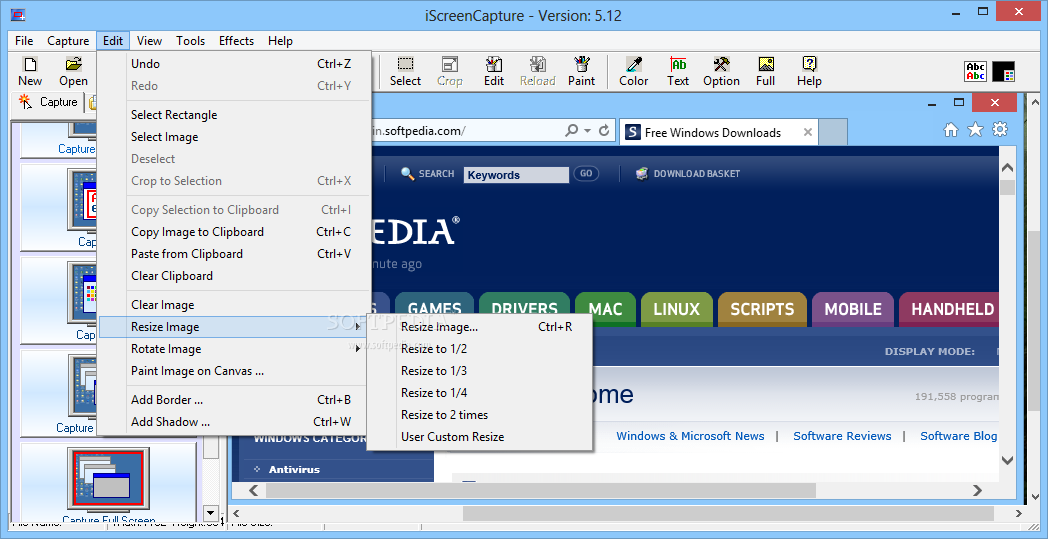Viewport: 1048px width, 539px height.
Task: Choose Select Rectangle menu entry
Action: 235,115
